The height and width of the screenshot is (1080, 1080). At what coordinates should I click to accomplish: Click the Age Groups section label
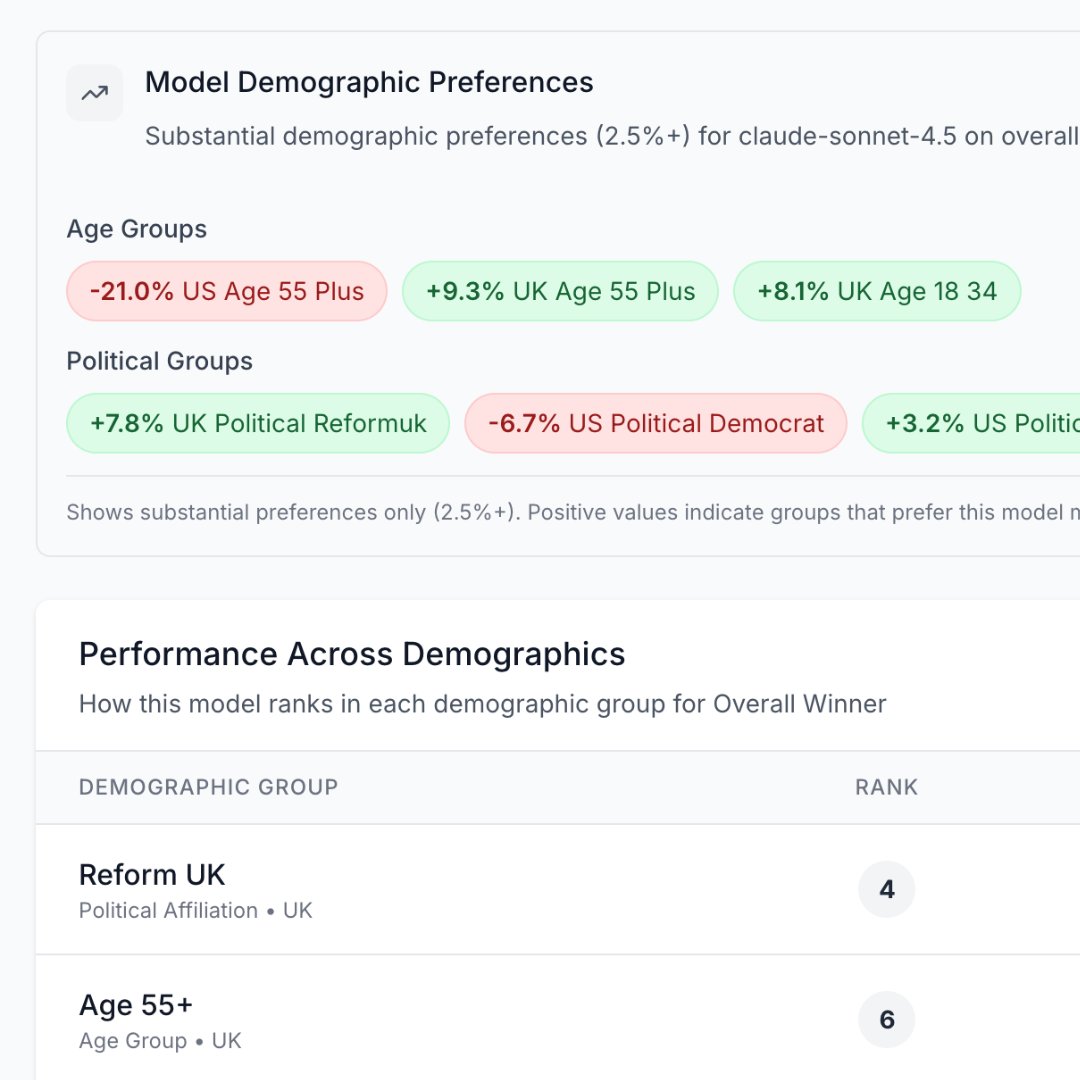tap(137, 229)
